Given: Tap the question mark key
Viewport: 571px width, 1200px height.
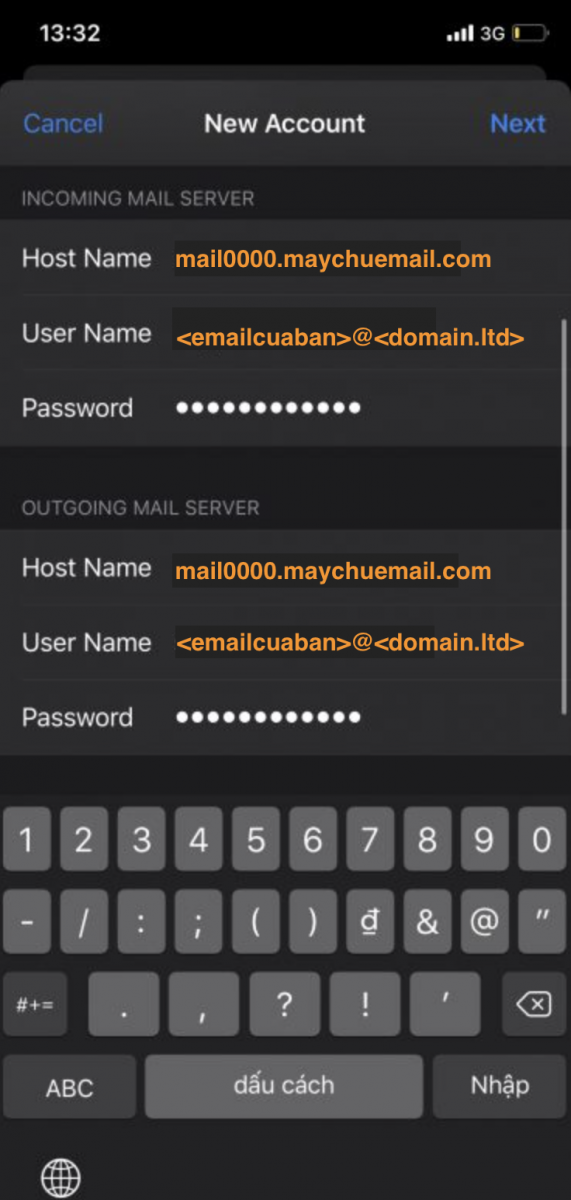Looking at the screenshot, I should tap(284, 1004).
